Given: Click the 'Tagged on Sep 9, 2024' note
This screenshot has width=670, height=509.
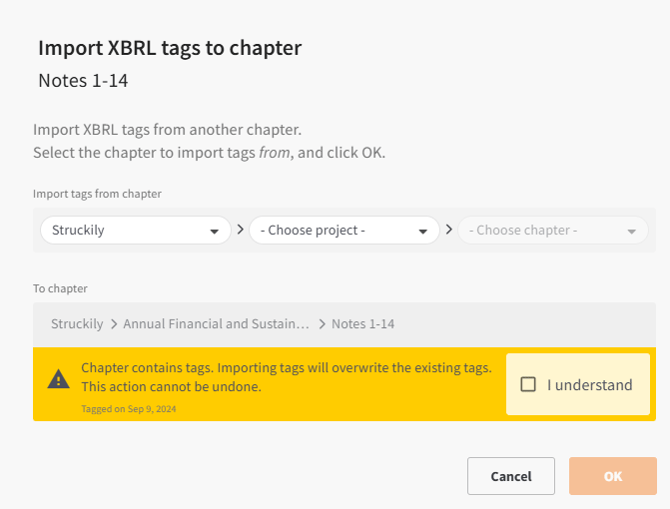Looking at the screenshot, I should click(127, 408).
